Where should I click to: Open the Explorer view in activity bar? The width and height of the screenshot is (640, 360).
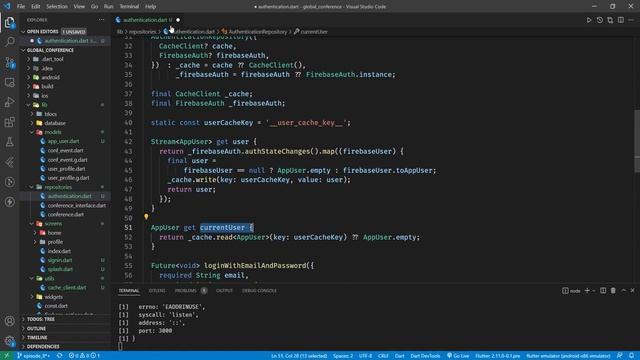(x=9, y=22)
